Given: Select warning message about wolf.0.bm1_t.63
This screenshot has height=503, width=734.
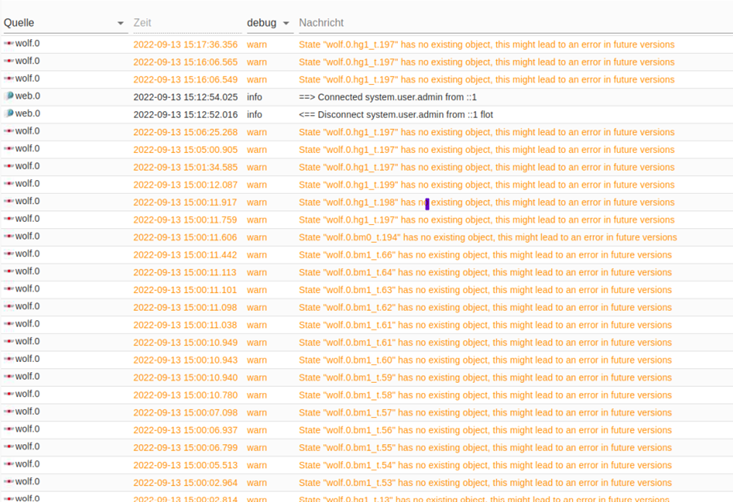Looking at the screenshot, I should click(x=485, y=290).
